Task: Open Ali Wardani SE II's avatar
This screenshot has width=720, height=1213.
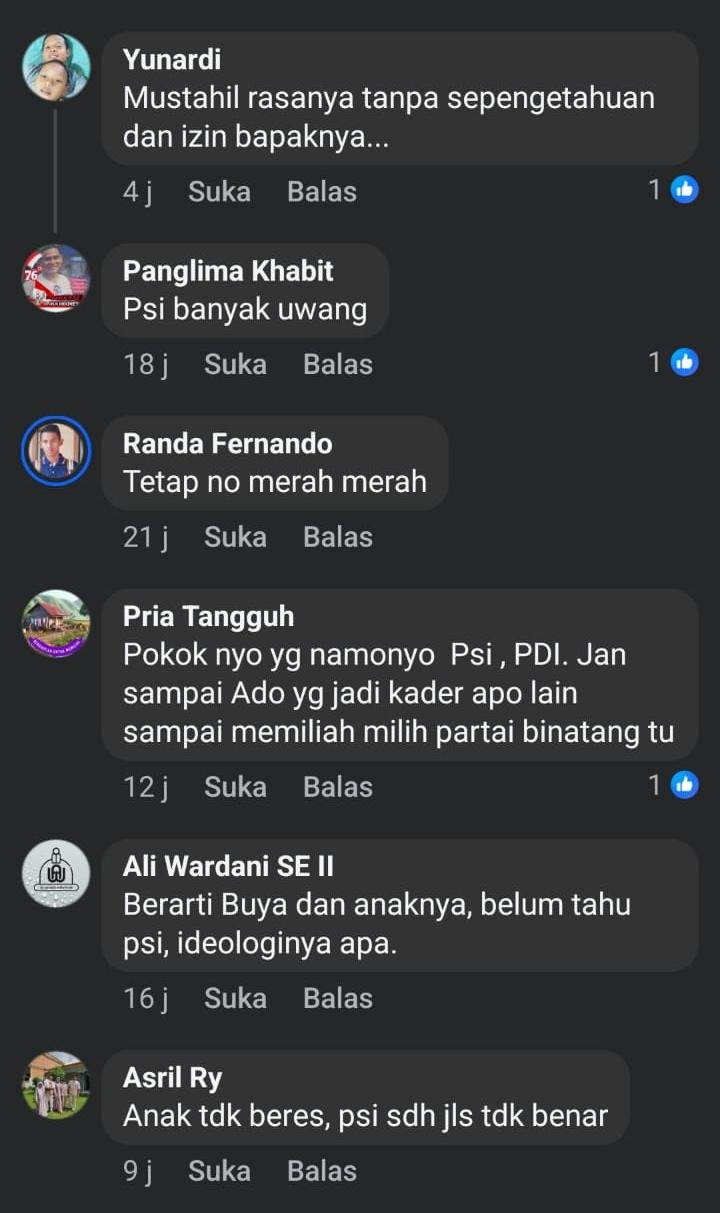Action: pos(56,873)
